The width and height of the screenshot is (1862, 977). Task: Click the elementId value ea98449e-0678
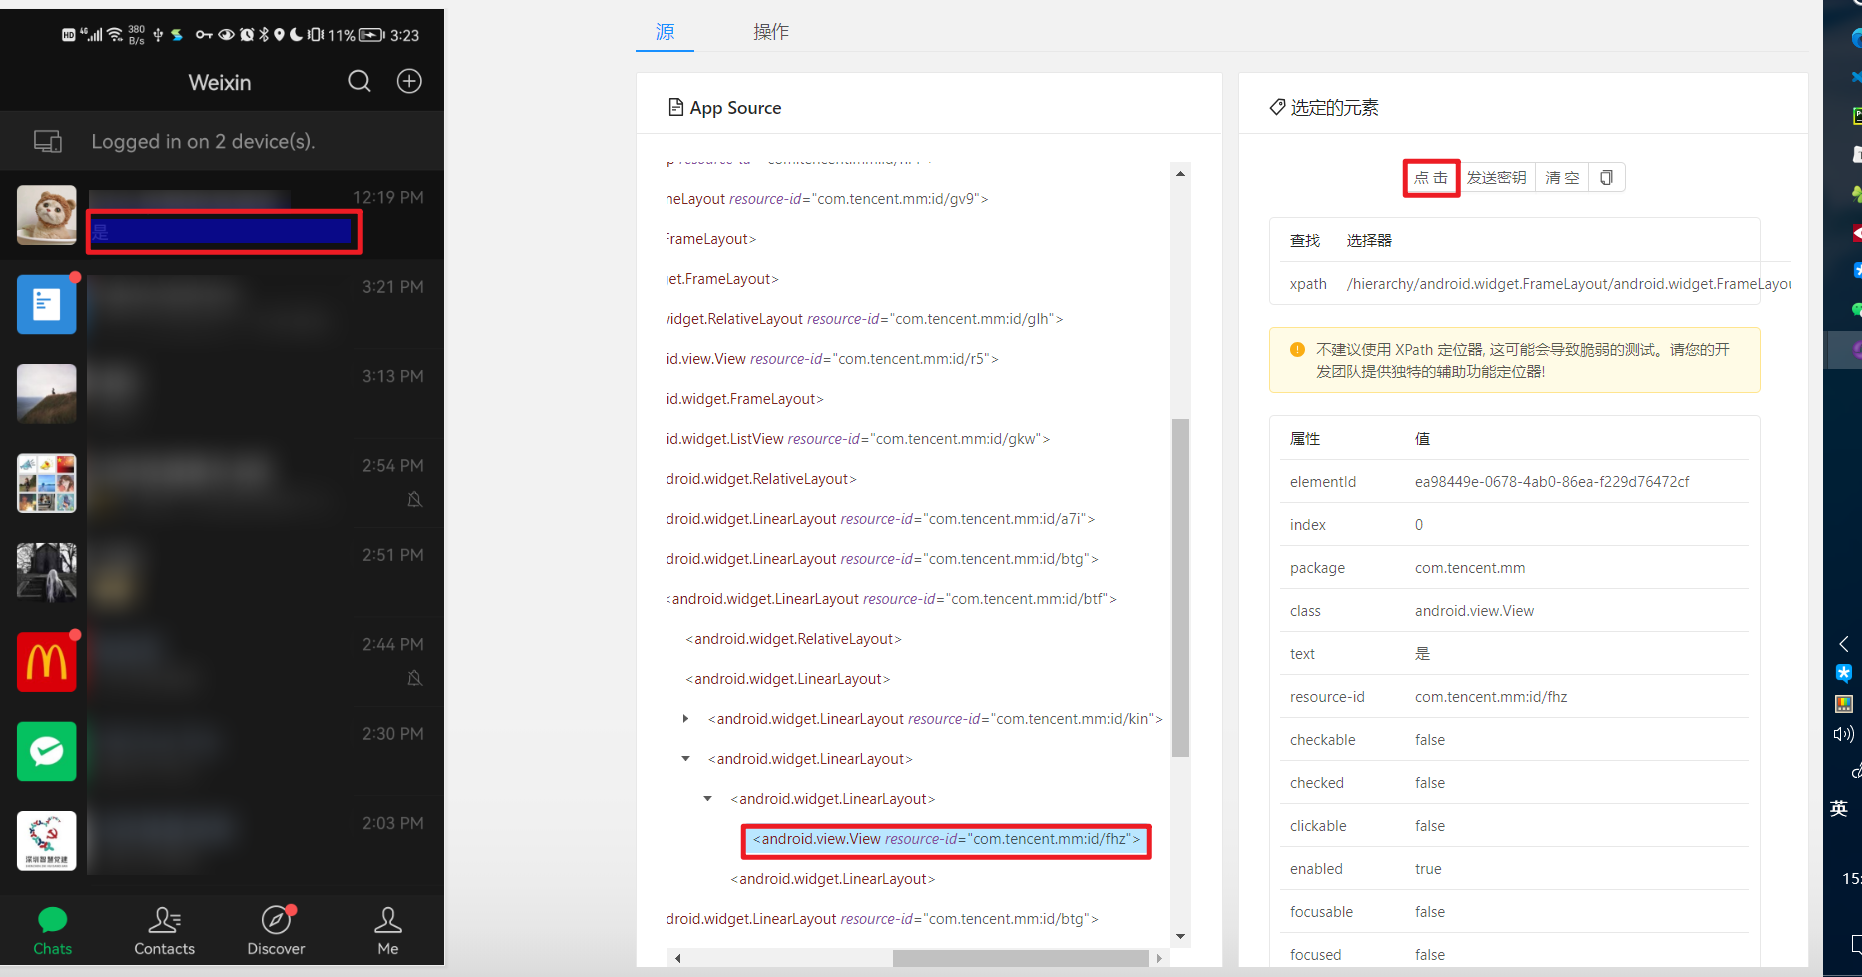pyautogui.click(x=1552, y=482)
